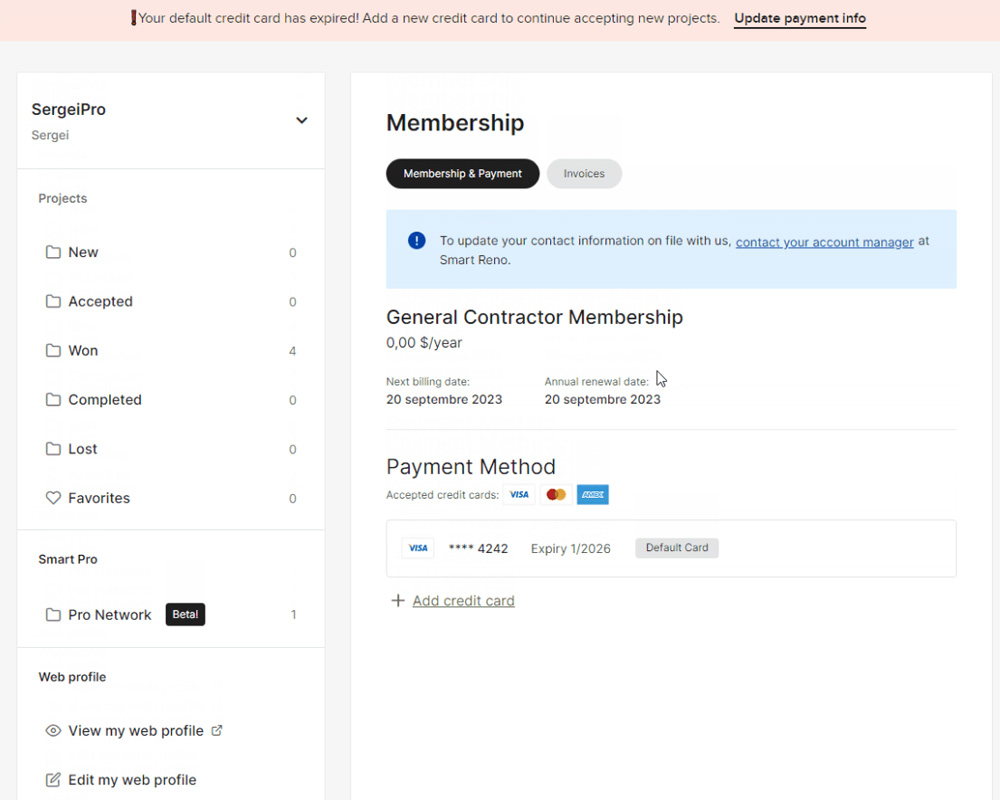Select the Membership & Payment tab

(462, 174)
